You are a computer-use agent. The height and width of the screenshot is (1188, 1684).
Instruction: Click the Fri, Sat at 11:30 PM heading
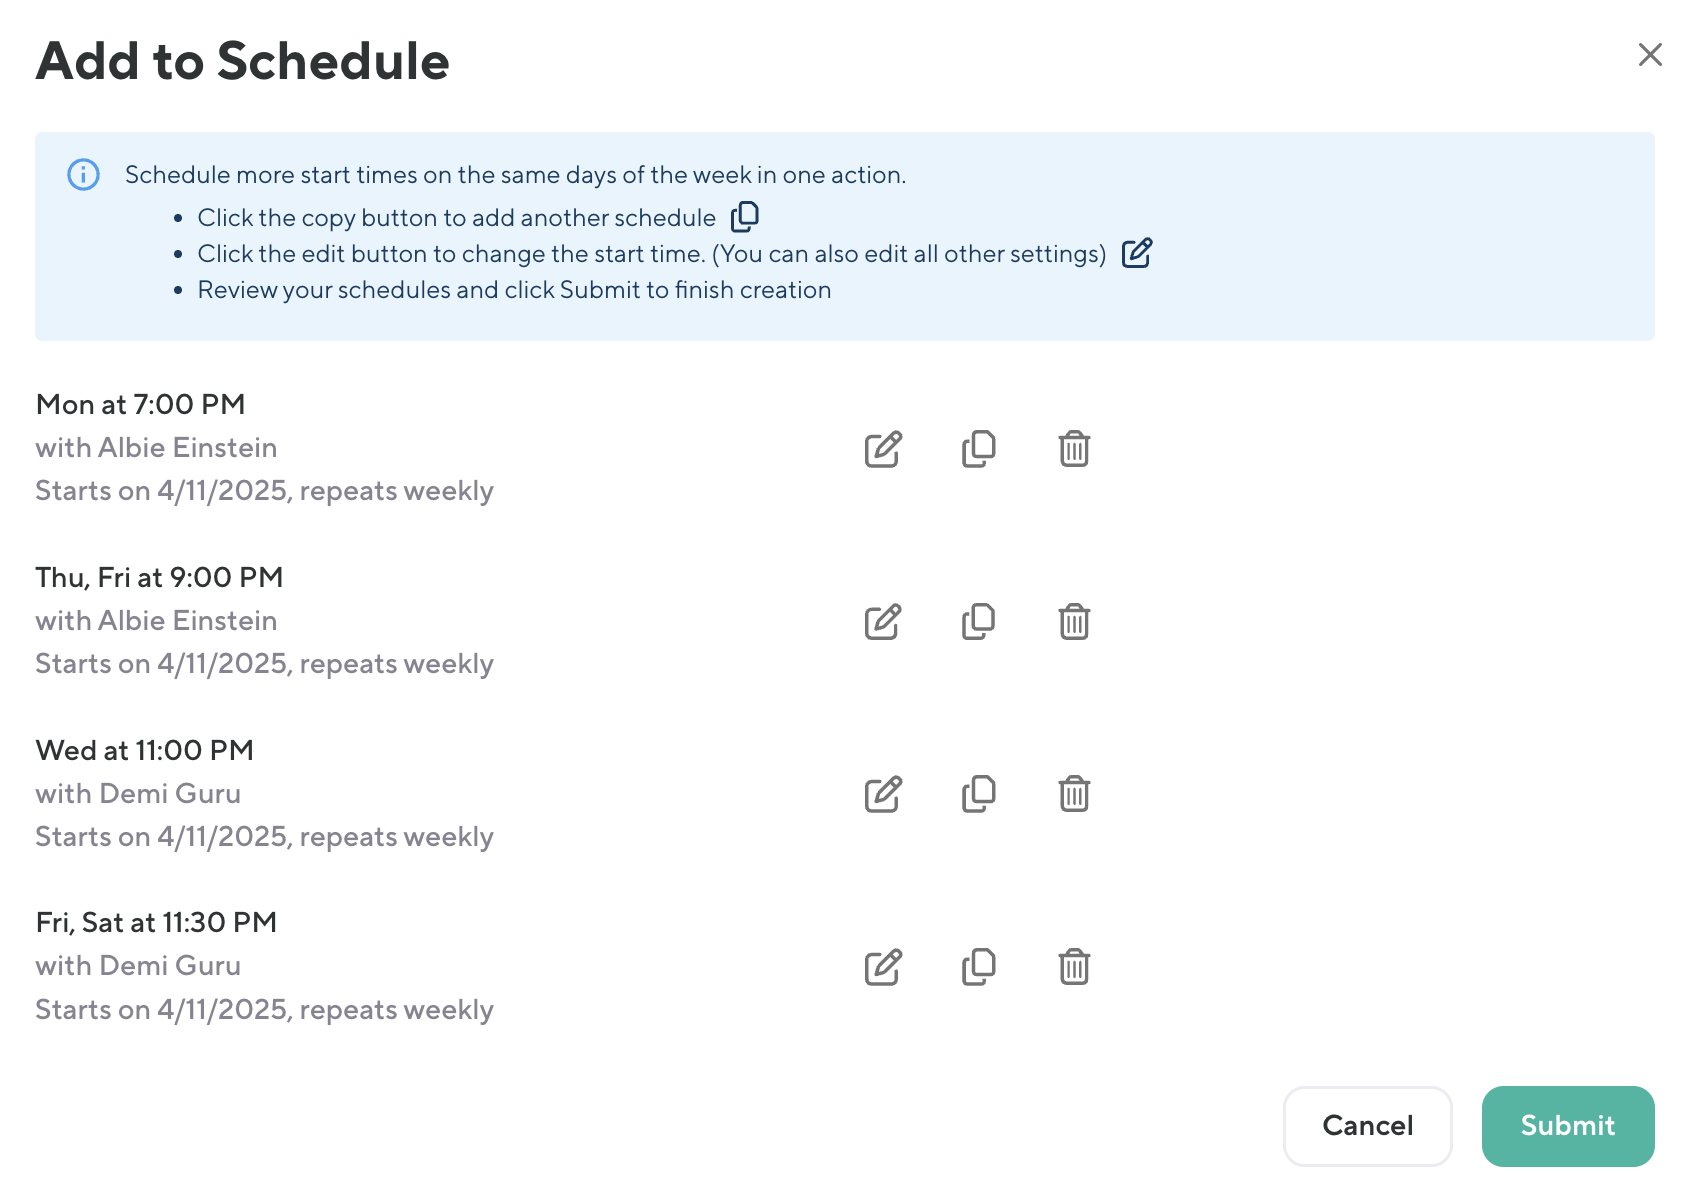(156, 922)
